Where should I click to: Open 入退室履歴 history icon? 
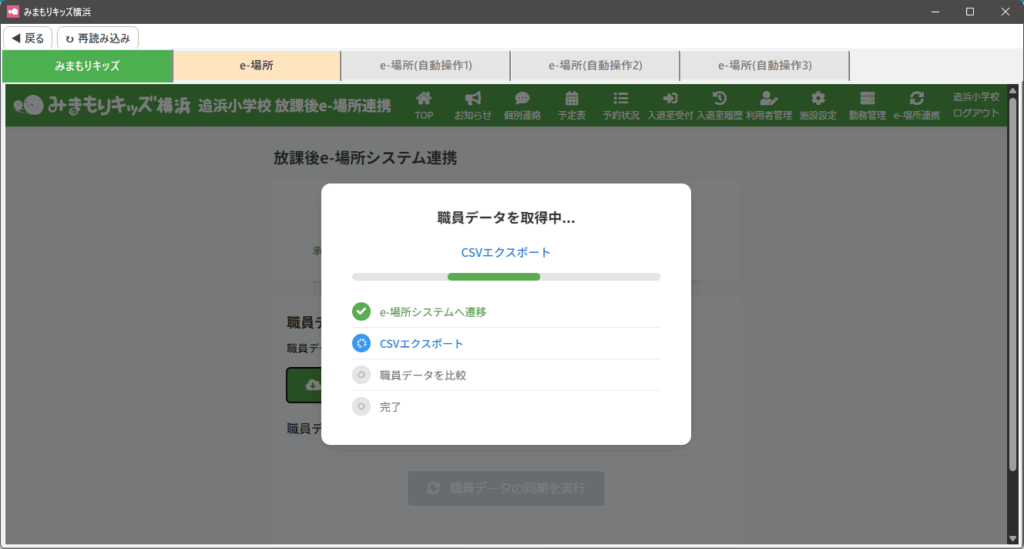719,99
